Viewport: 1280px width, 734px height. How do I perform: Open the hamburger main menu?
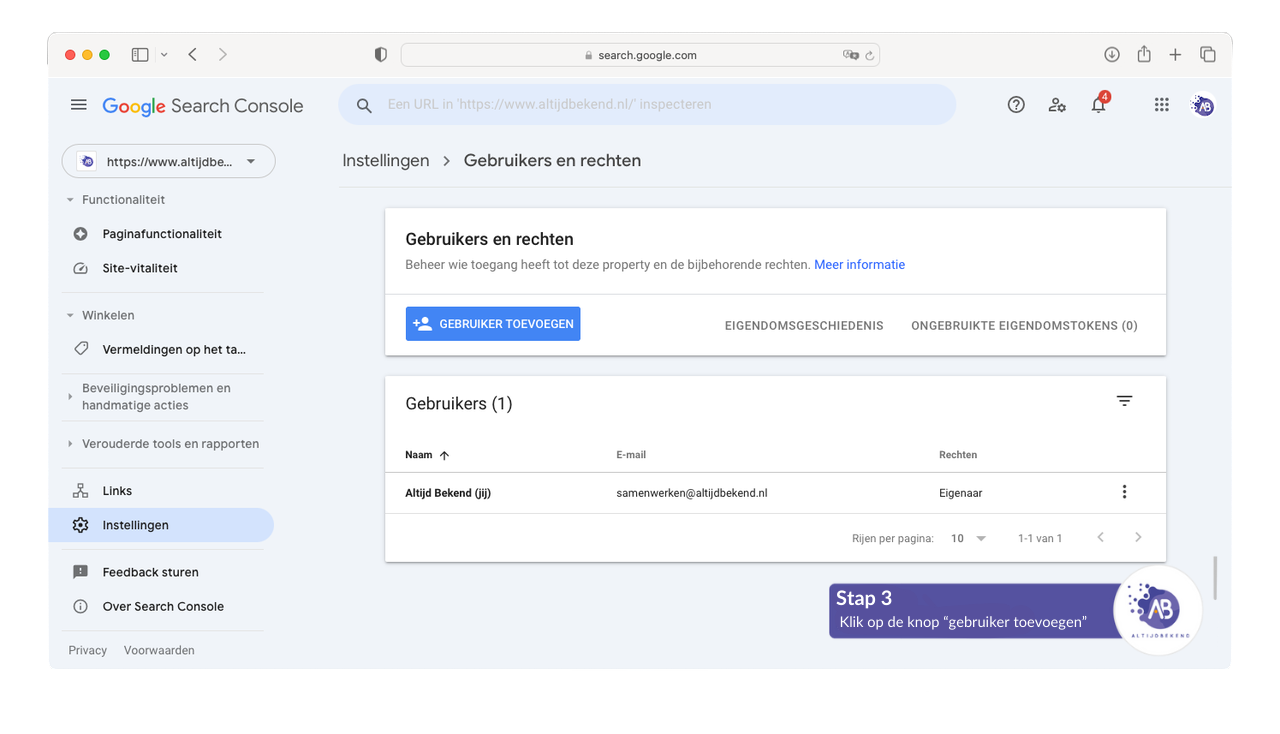79,105
